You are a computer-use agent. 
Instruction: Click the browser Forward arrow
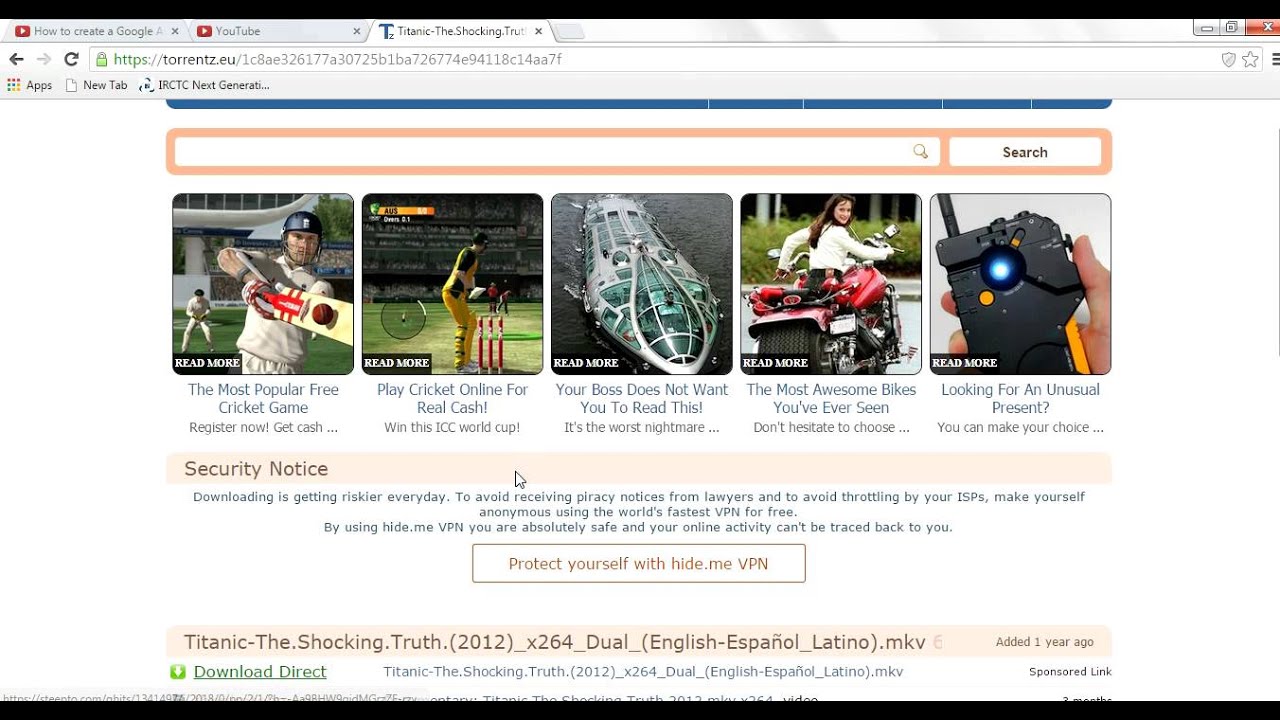43,59
